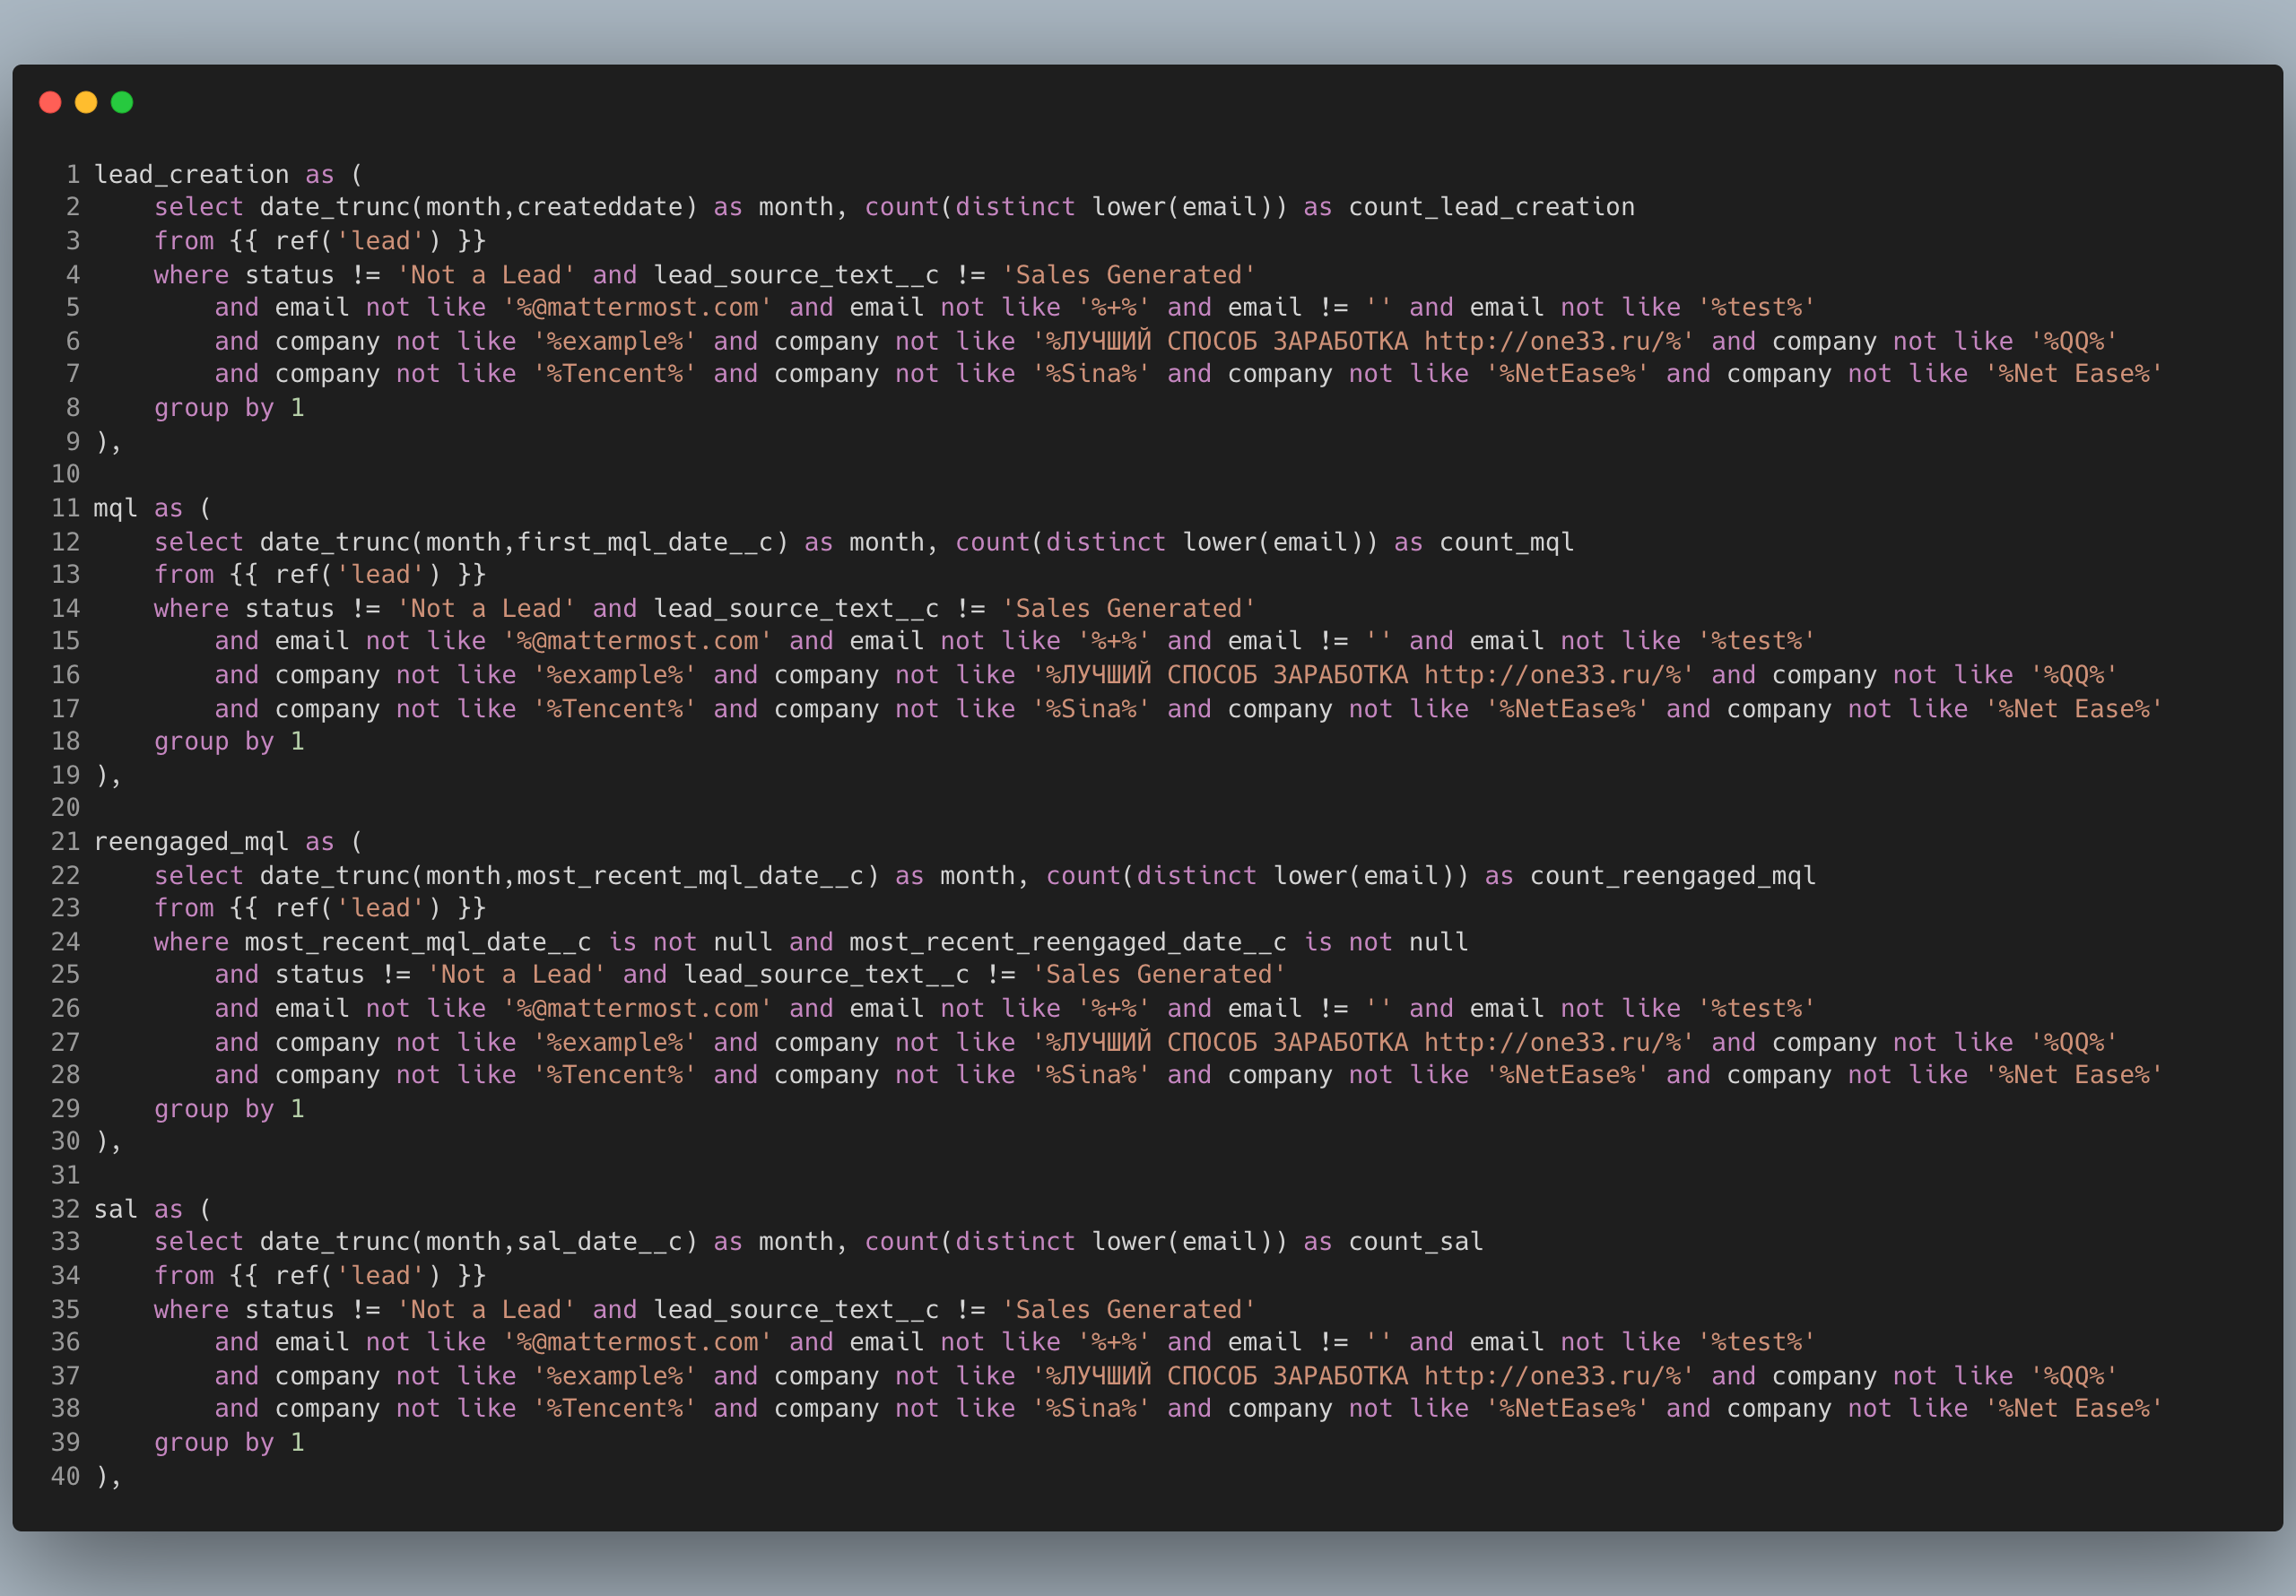The width and height of the screenshot is (2296, 1596).
Task: Click the red close window dot
Action: (x=50, y=102)
